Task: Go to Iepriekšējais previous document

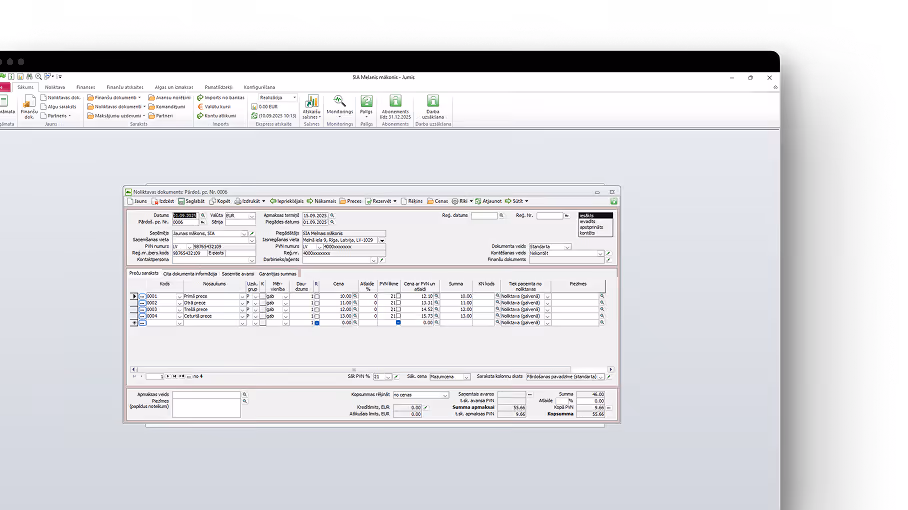Action: [x=287, y=201]
